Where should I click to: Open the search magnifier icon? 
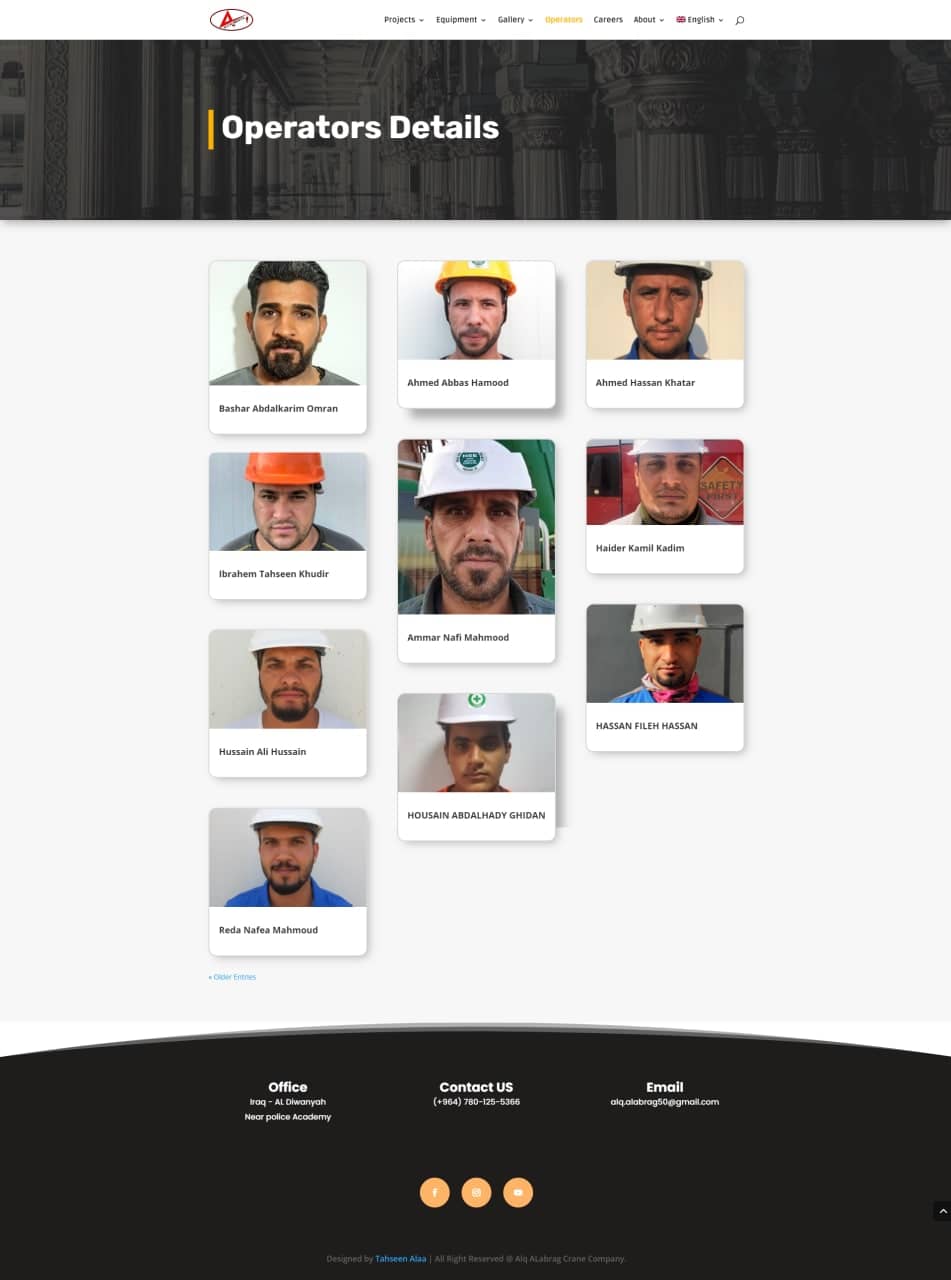click(x=740, y=20)
